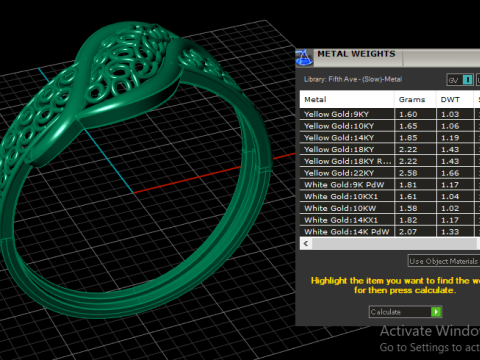Click the horizontal scrollbar left arrow

coord(306,244)
